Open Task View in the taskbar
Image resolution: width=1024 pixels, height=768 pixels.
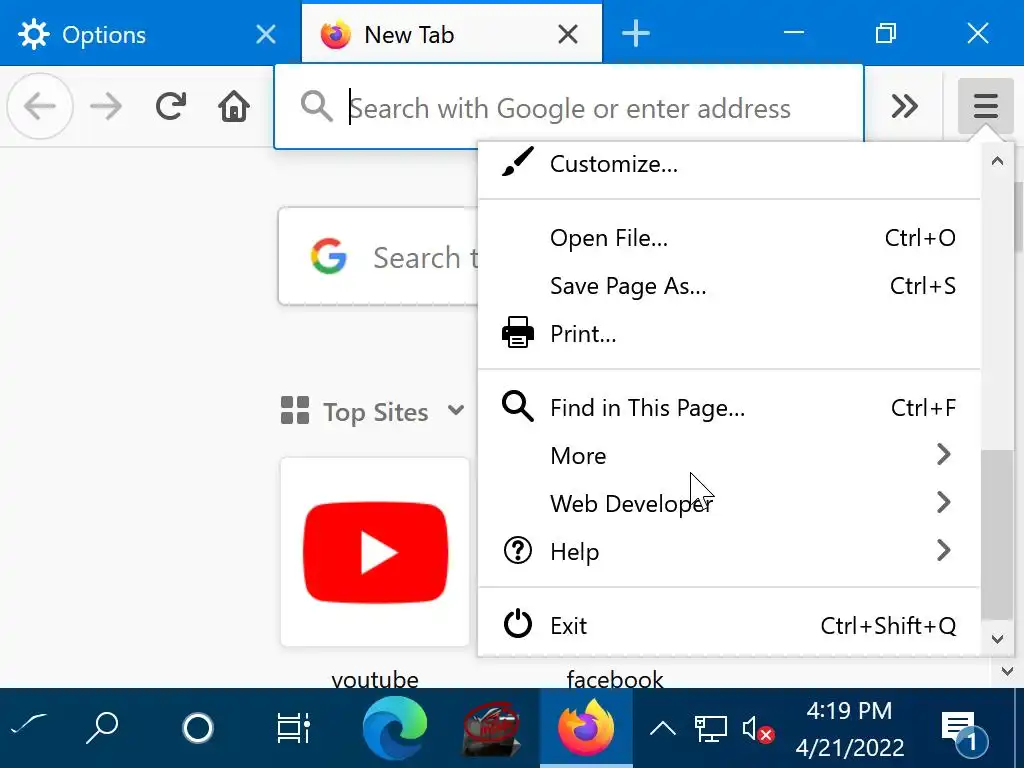pyautogui.click(x=293, y=728)
